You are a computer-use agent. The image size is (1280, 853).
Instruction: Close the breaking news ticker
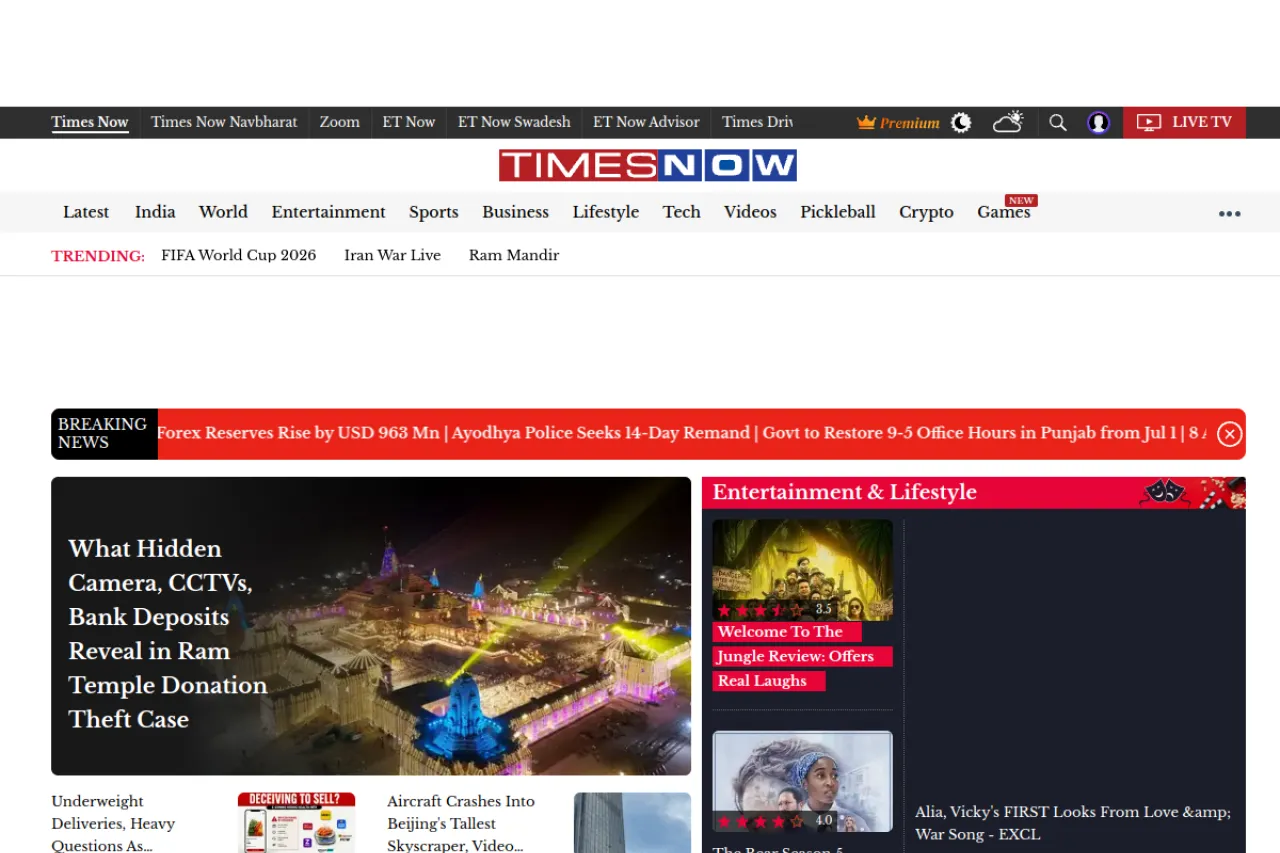tap(1230, 434)
